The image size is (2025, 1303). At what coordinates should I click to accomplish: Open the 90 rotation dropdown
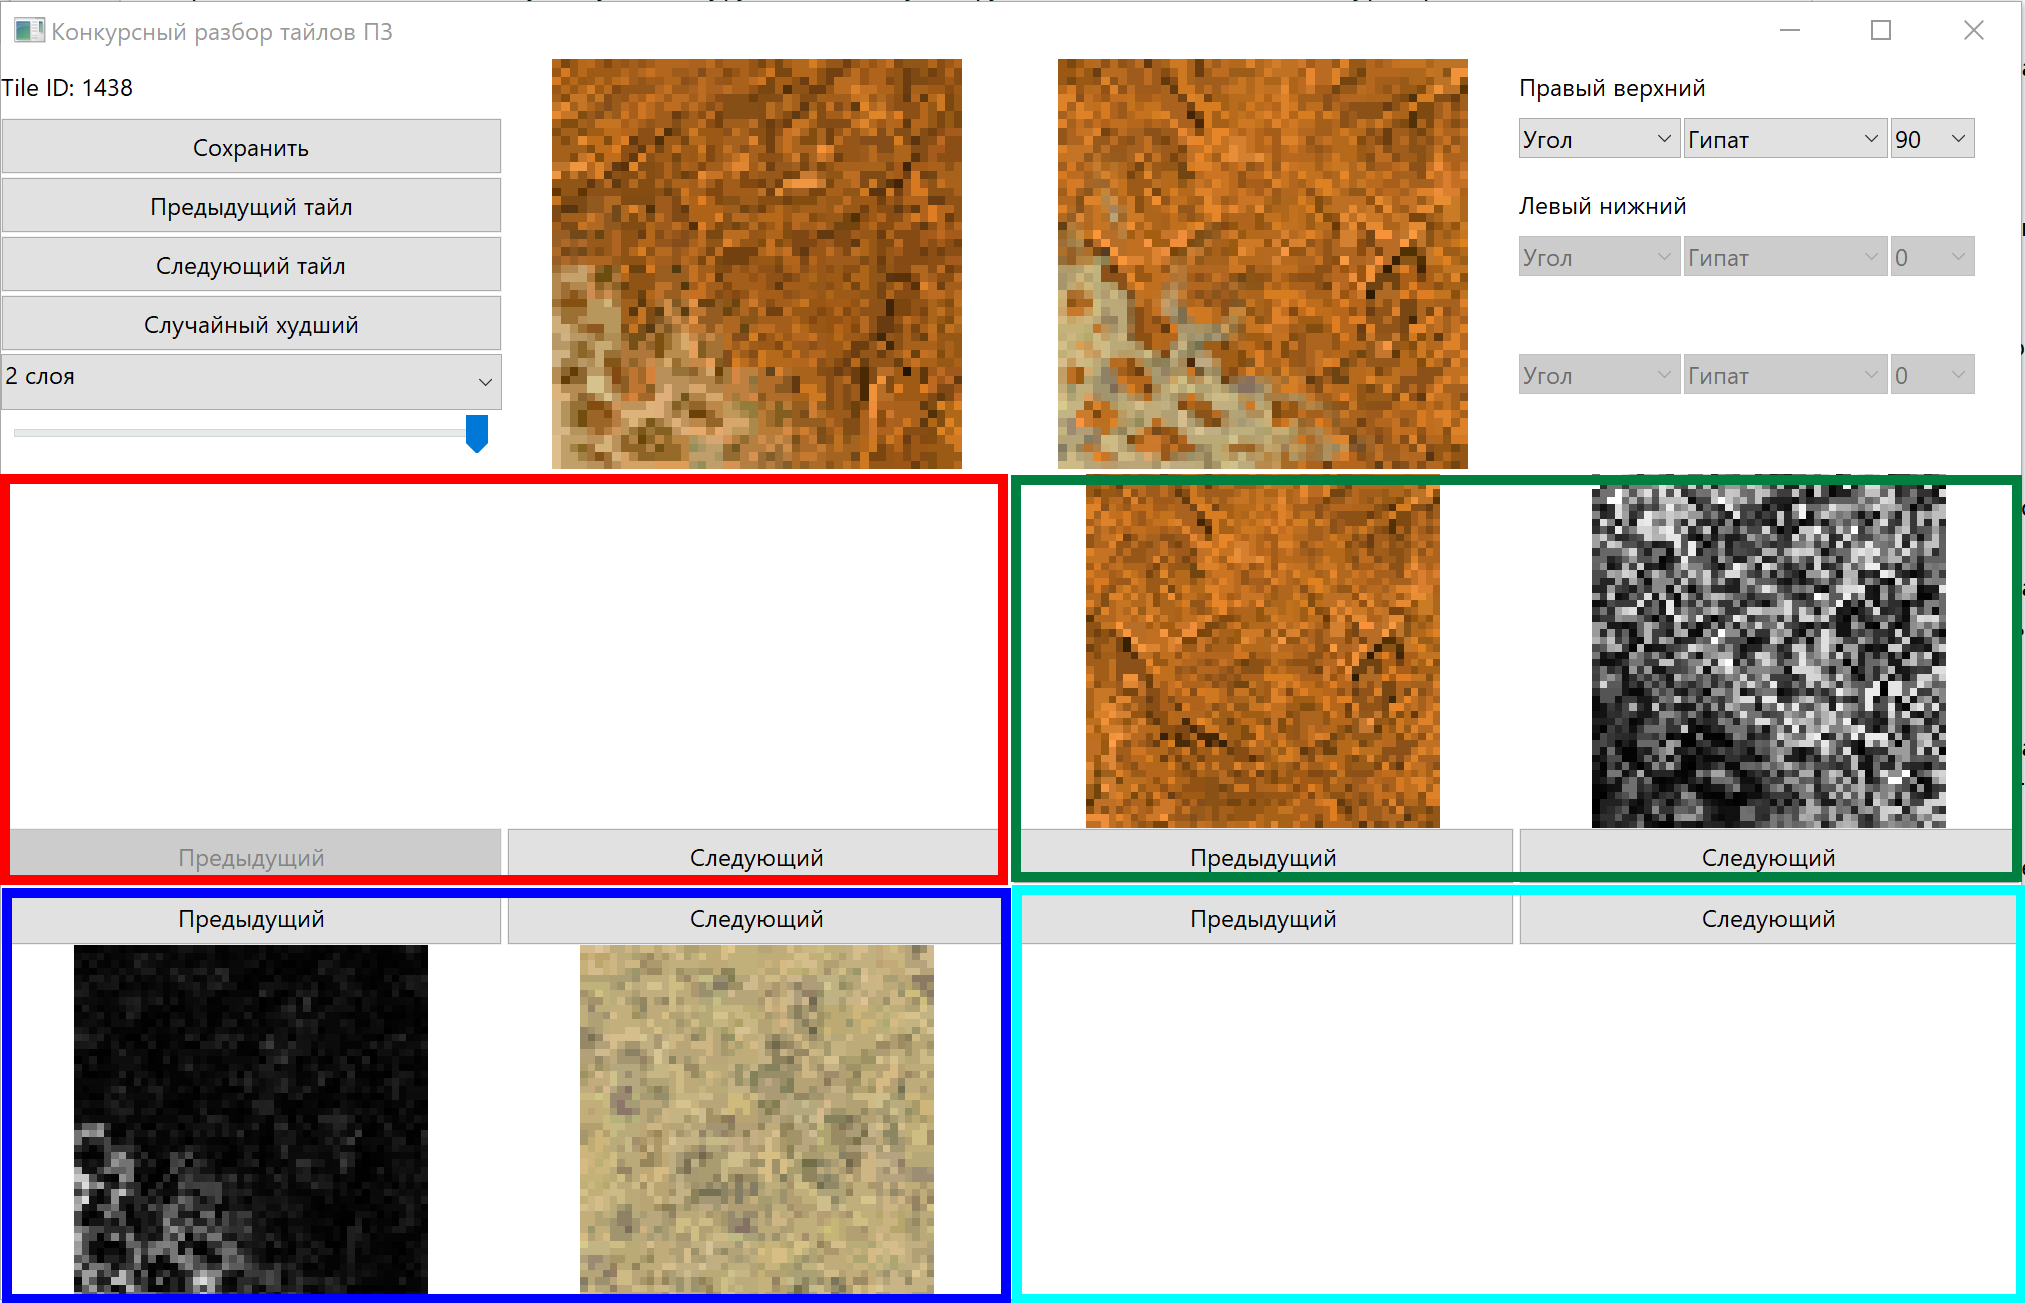pyautogui.click(x=1931, y=139)
